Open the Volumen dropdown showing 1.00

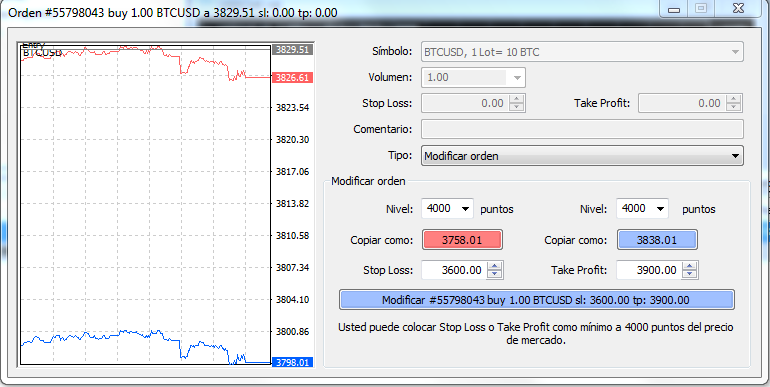coord(473,78)
